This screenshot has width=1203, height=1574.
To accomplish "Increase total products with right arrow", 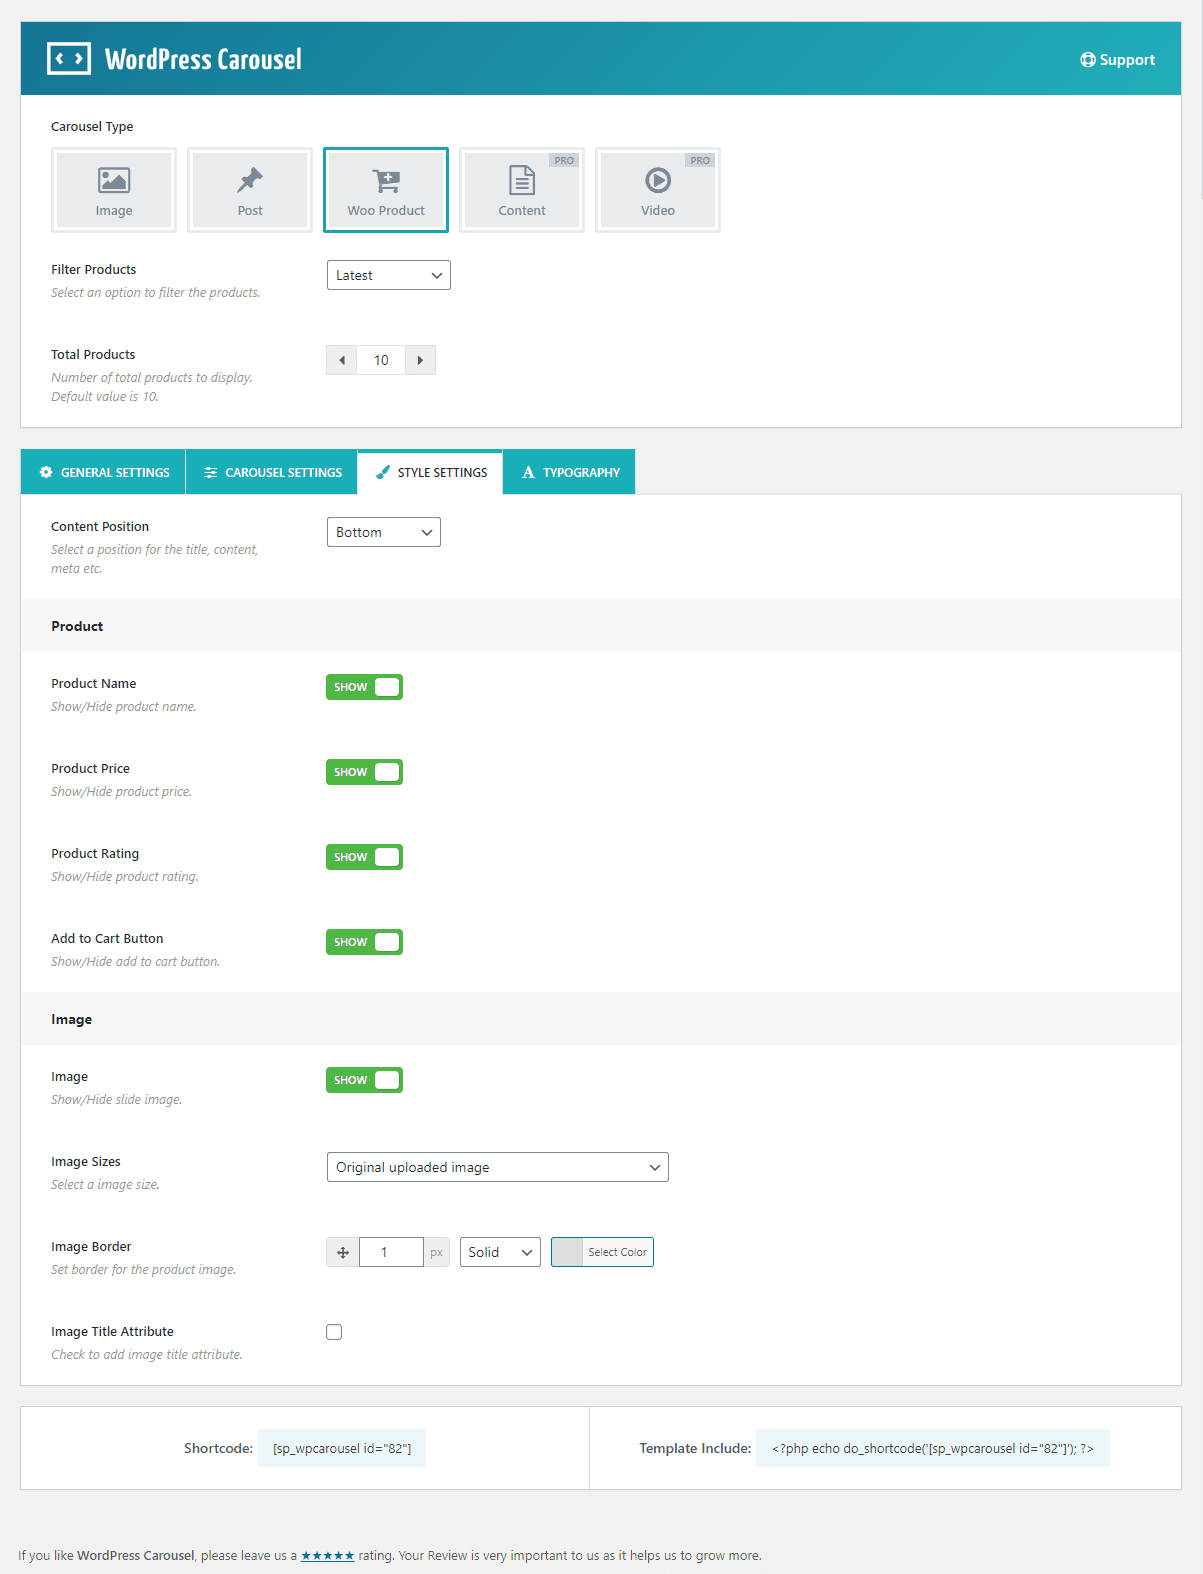I will 420,360.
